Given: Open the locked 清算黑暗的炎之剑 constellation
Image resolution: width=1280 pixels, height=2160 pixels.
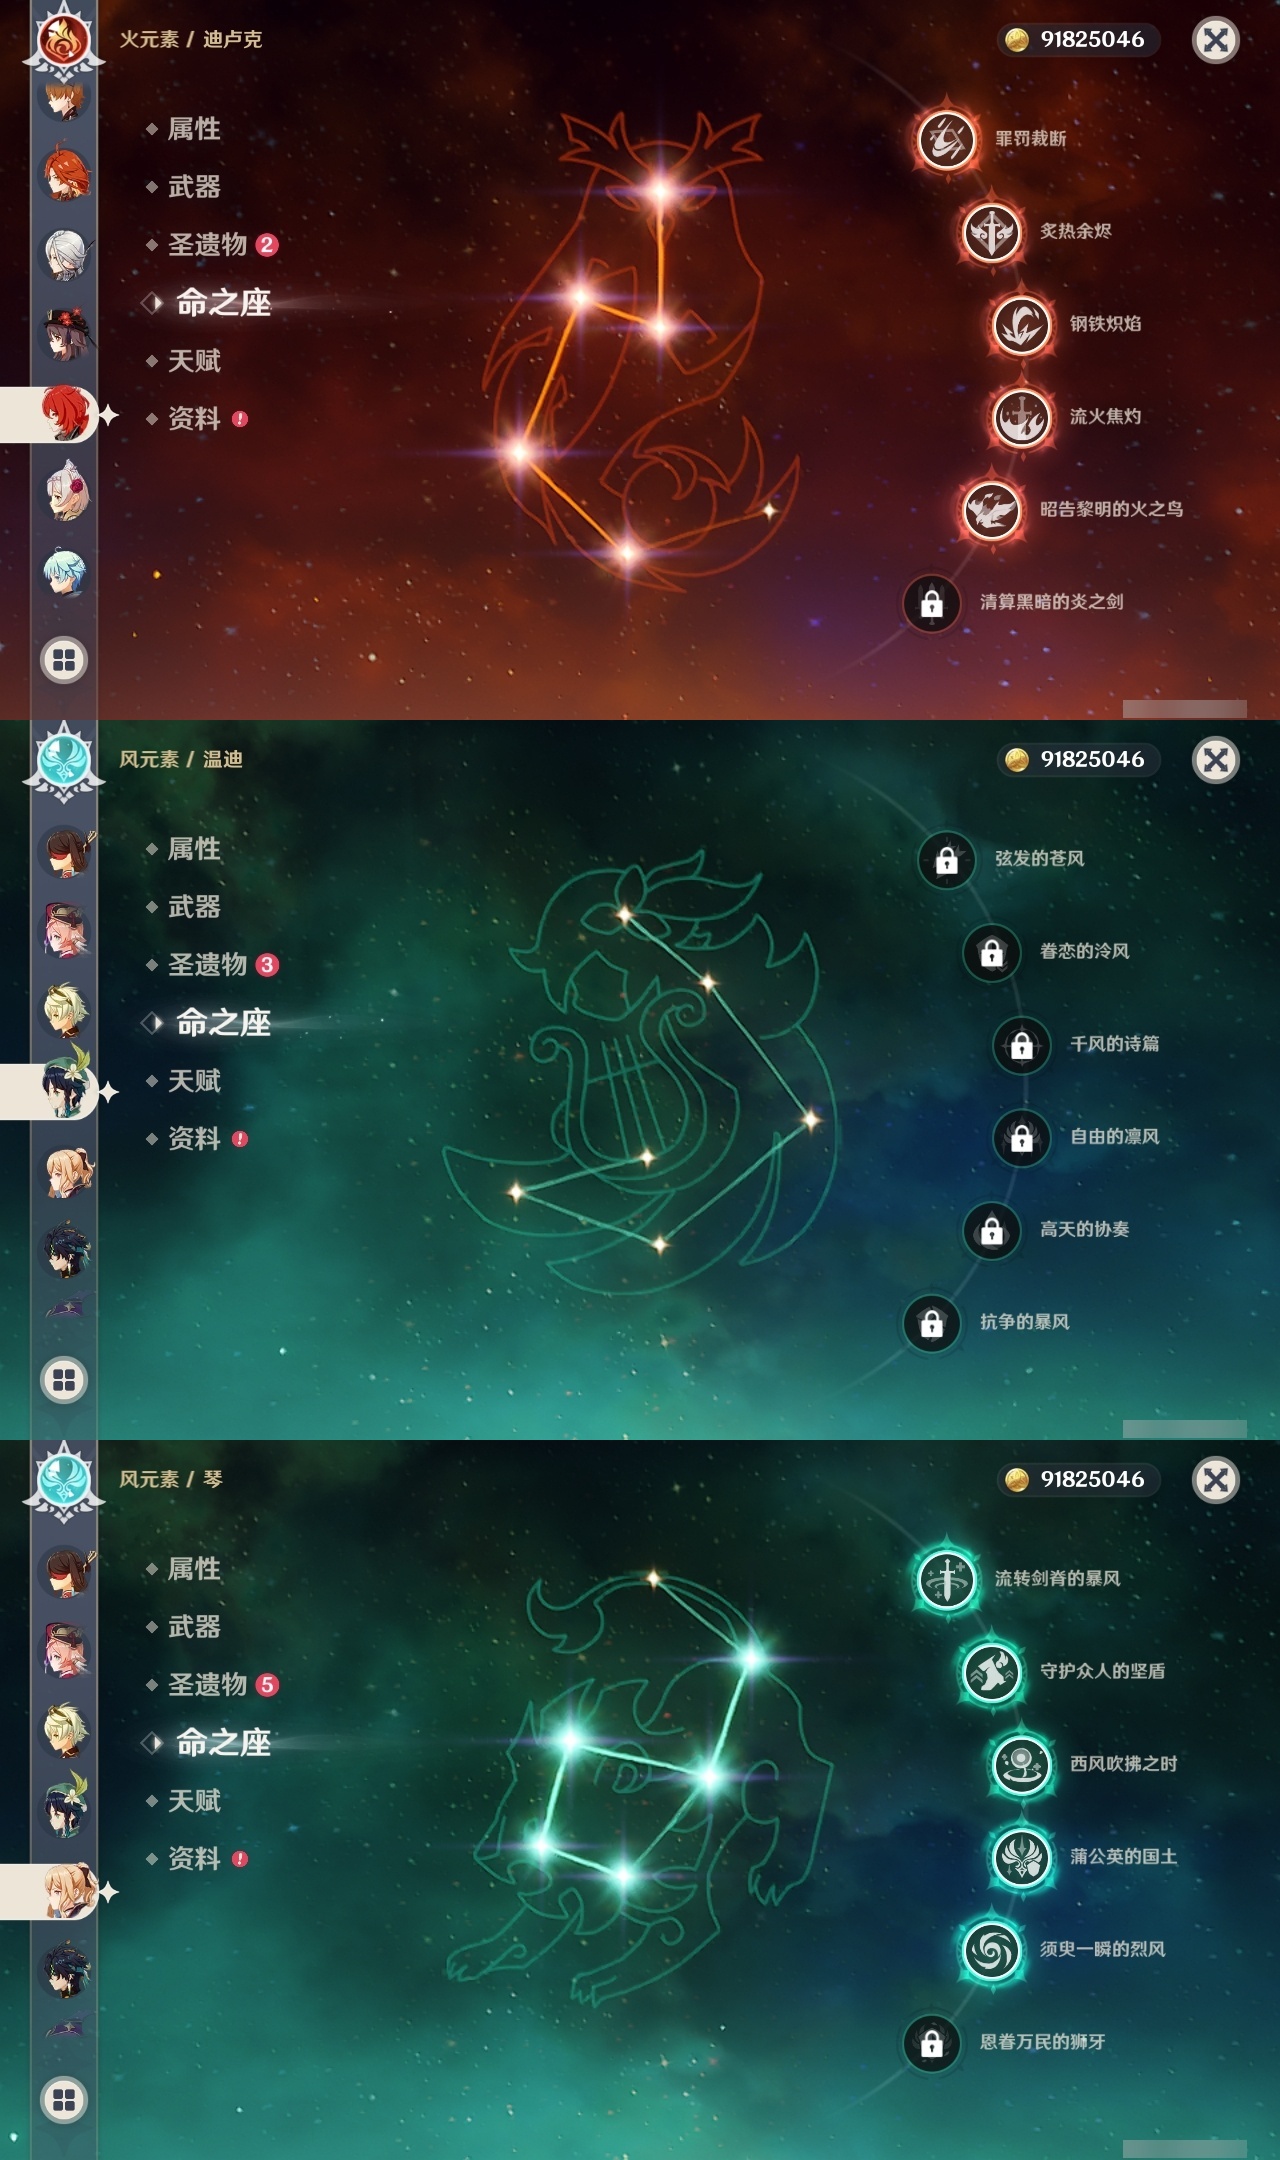Looking at the screenshot, I should click(932, 603).
